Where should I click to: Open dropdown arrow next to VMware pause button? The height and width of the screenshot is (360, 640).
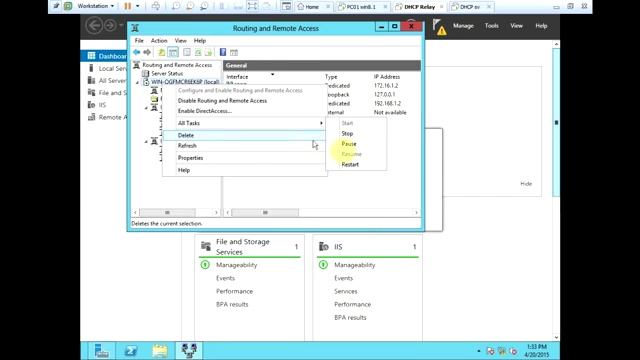tap(138, 6)
